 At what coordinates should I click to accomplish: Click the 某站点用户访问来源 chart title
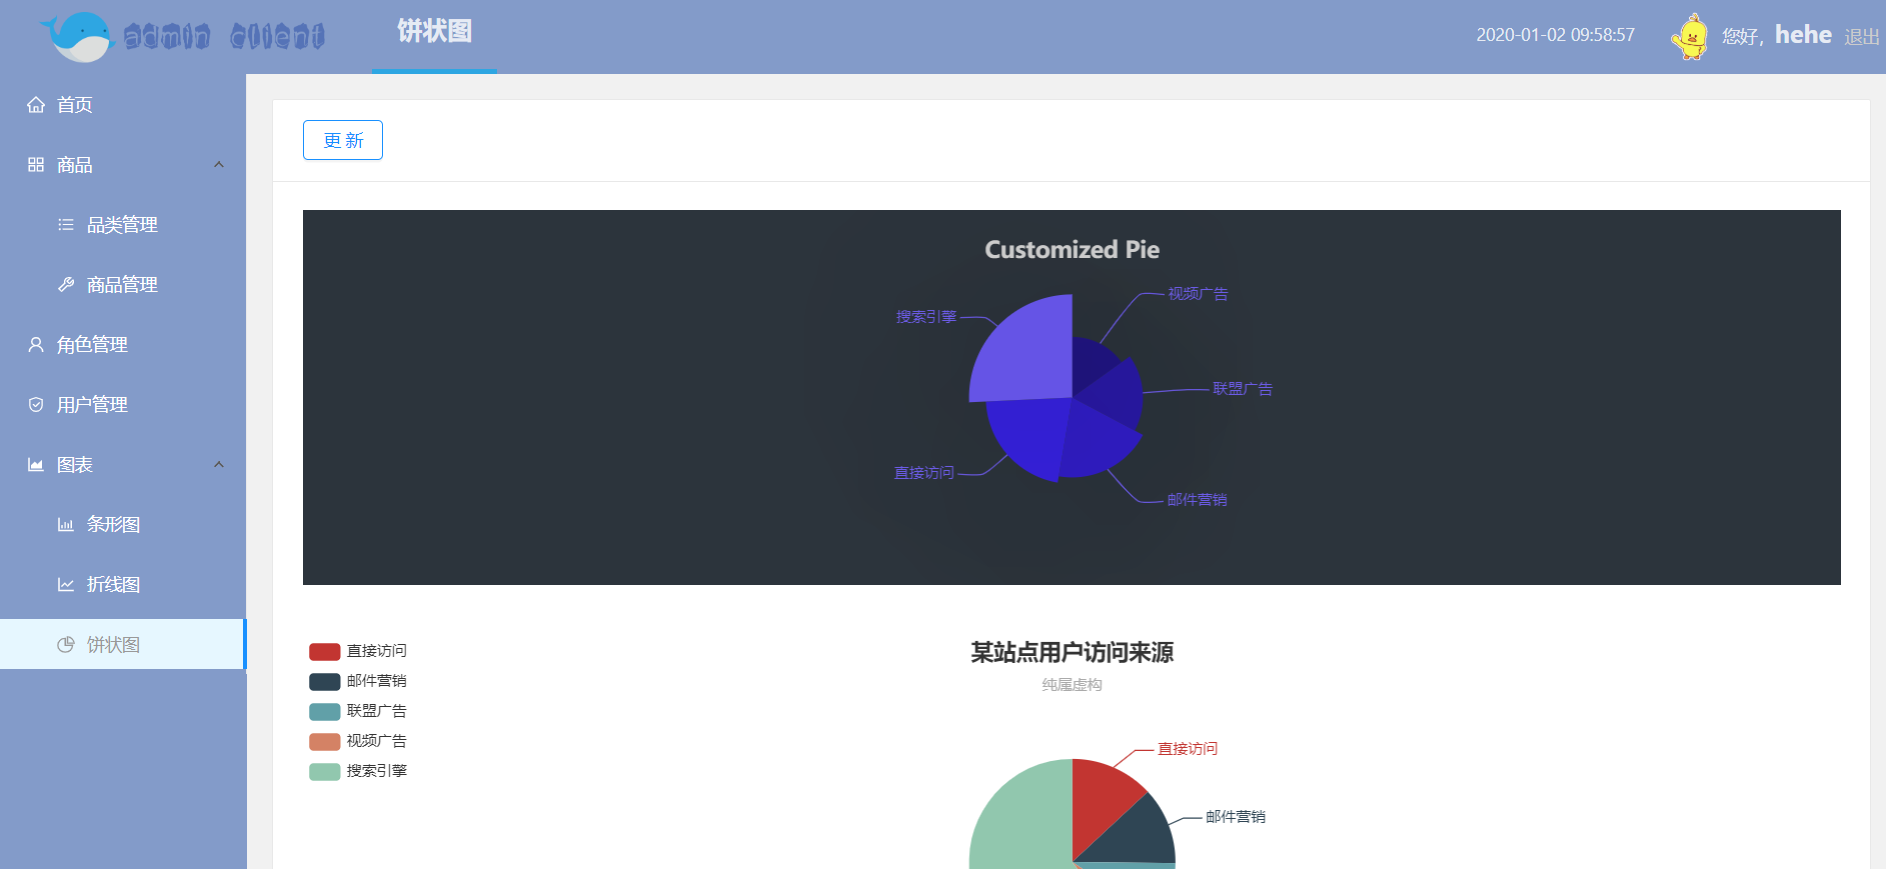1072,653
